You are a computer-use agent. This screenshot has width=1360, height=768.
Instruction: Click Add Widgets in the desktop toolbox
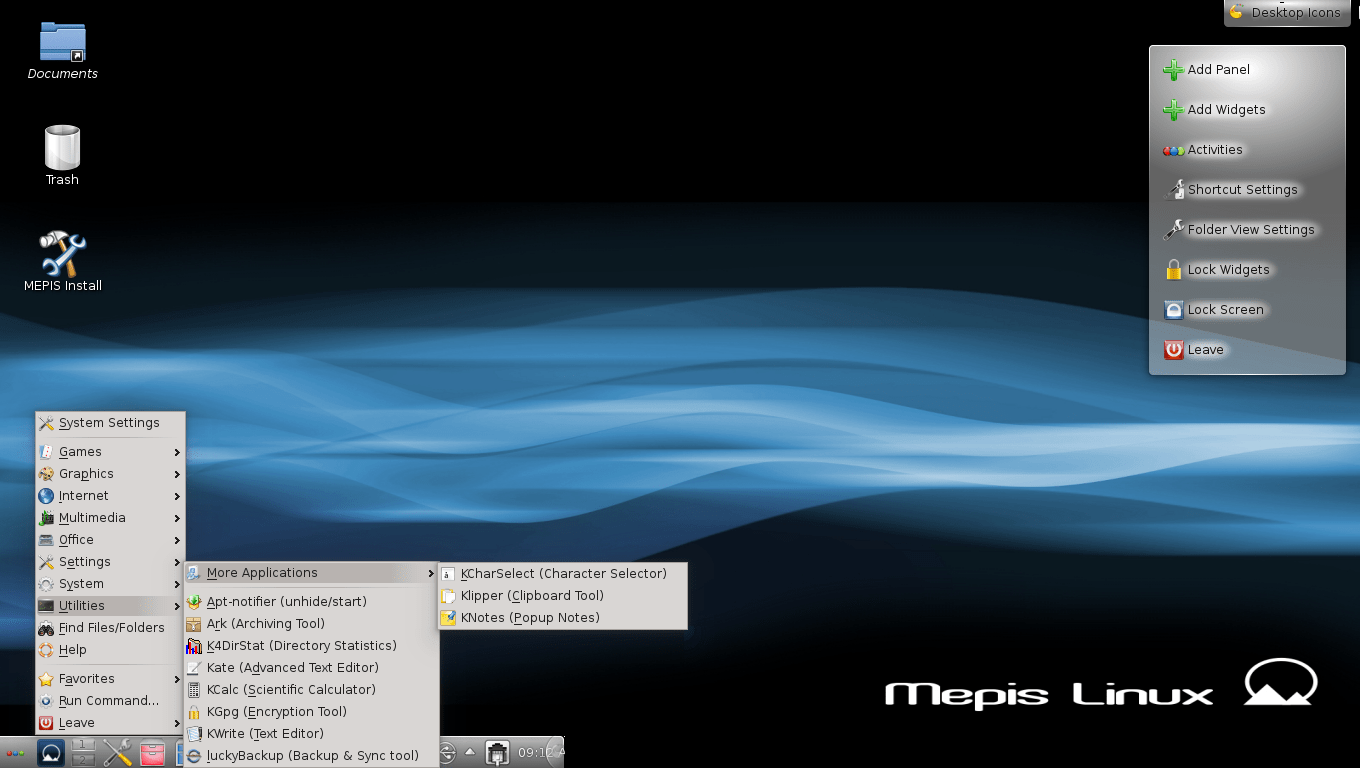1225,110
